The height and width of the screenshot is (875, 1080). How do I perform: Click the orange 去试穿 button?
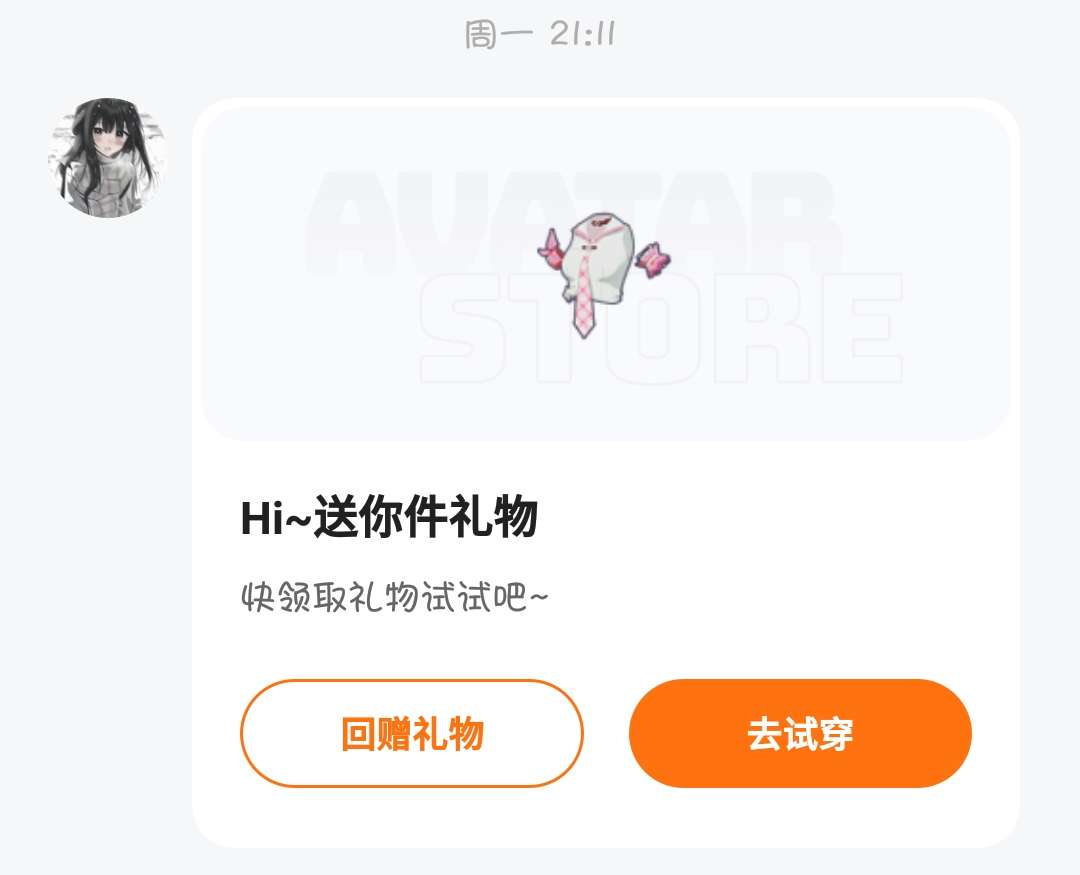800,733
